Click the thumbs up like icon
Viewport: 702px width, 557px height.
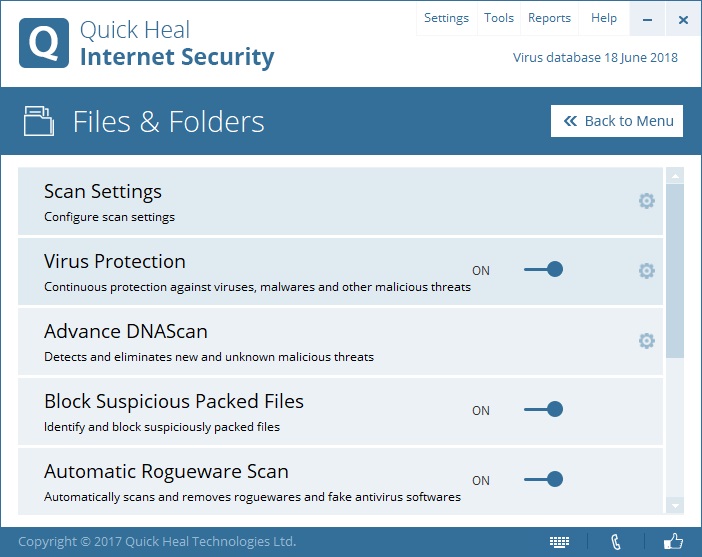pos(673,541)
